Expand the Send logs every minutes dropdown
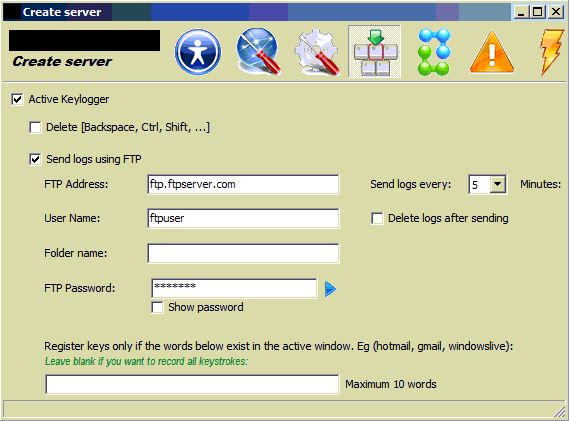 point(498,184)
